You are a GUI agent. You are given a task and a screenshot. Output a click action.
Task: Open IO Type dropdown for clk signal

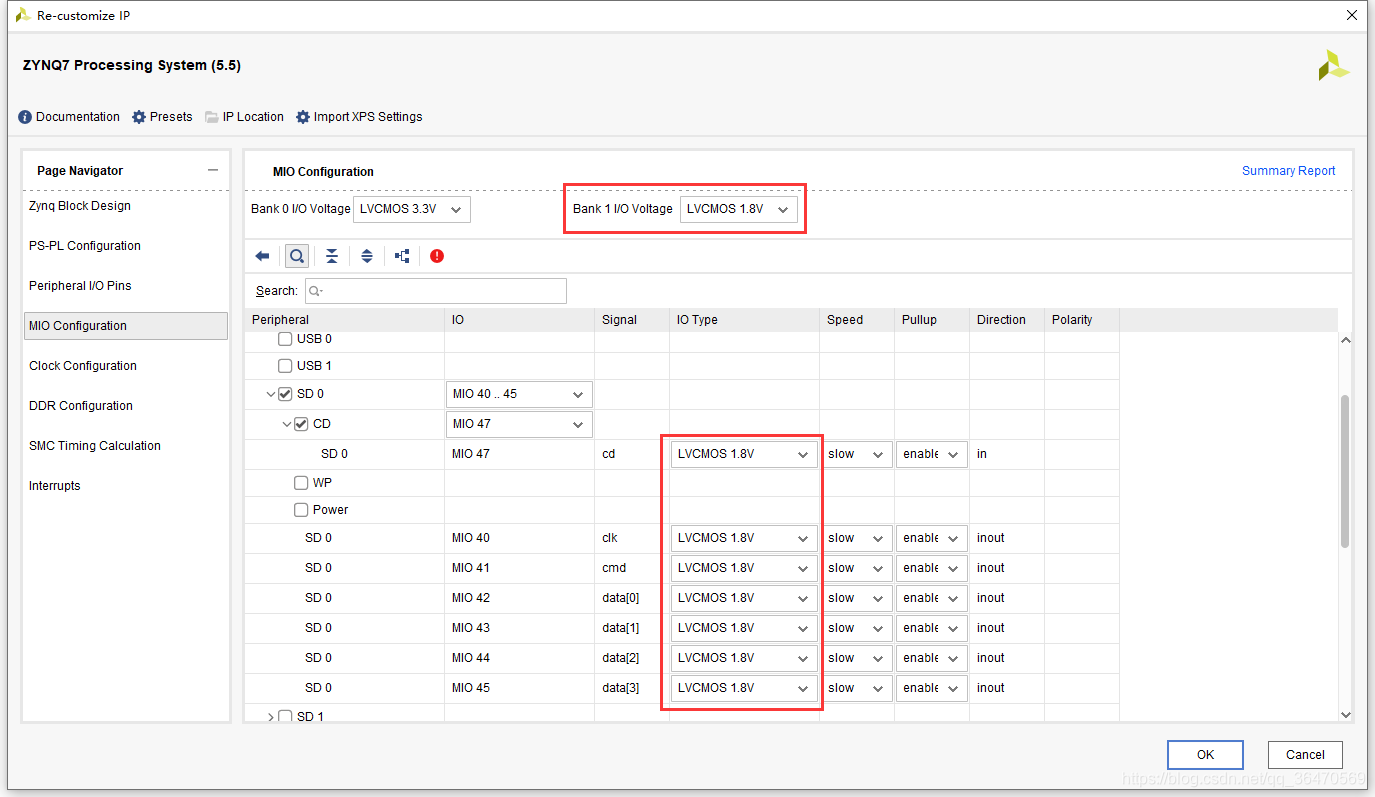click(x=744, y=538)
